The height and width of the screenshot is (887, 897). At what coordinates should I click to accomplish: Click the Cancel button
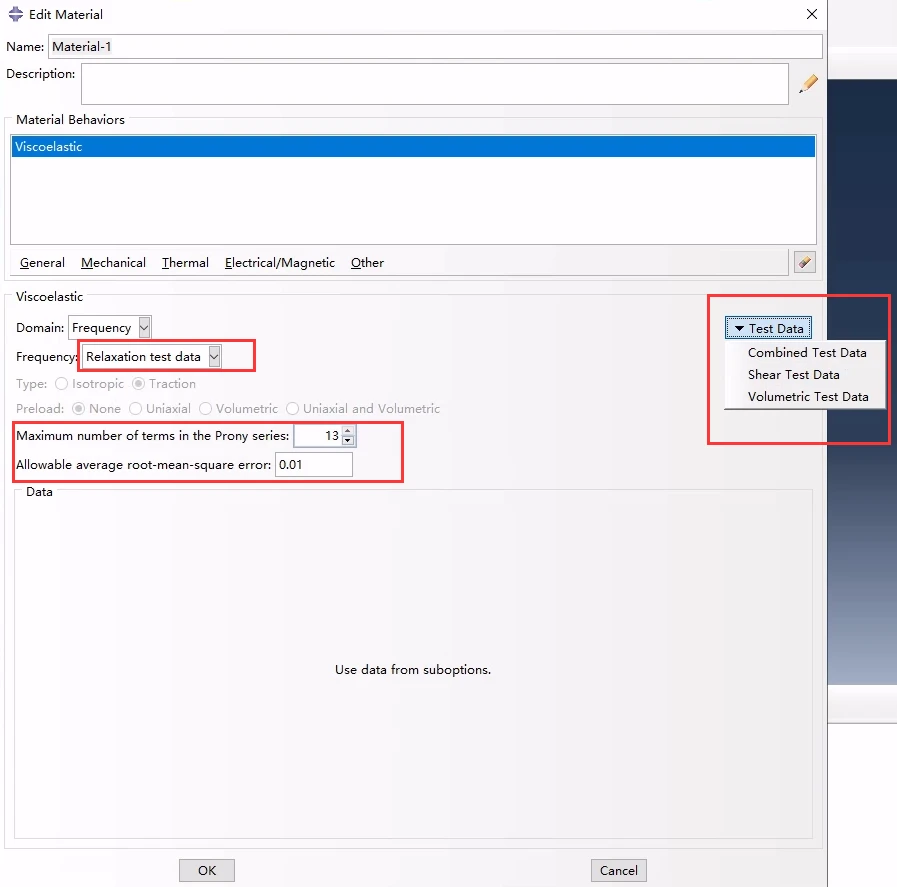(x=618, y=870)
